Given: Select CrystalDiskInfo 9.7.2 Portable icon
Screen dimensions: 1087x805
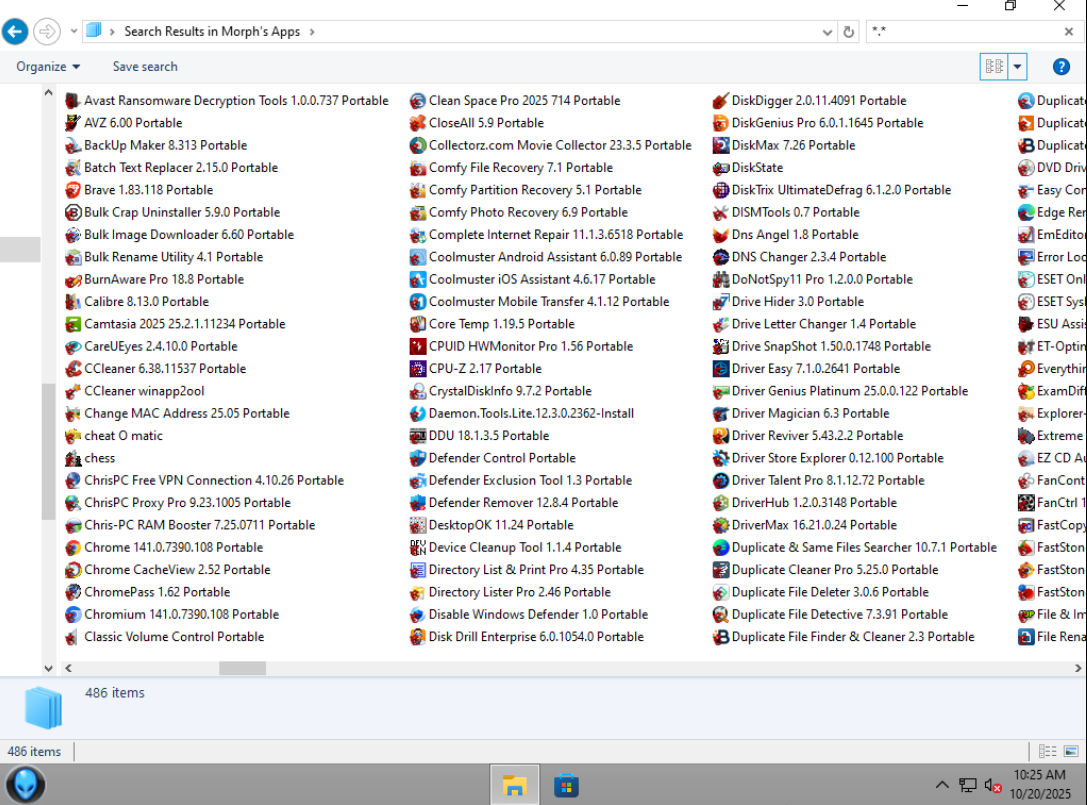Looking at the screenshot, I should coord(417,391).
